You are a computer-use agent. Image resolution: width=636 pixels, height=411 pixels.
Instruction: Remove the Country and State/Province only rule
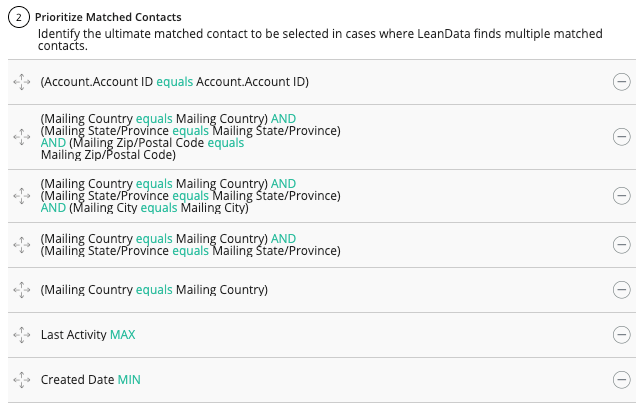(621, 245)
